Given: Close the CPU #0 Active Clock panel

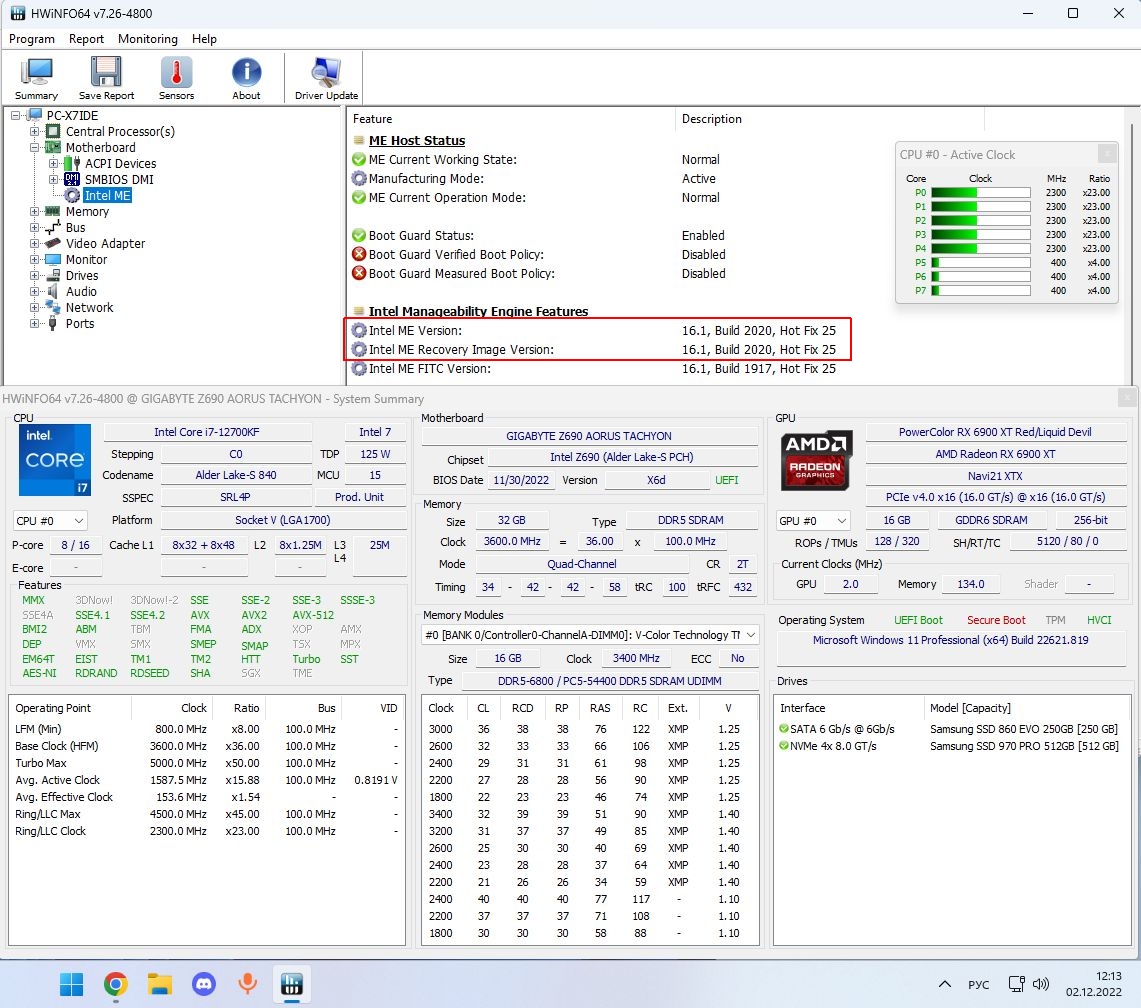Looking at the screenshot, I should (x=1106, y=154).
